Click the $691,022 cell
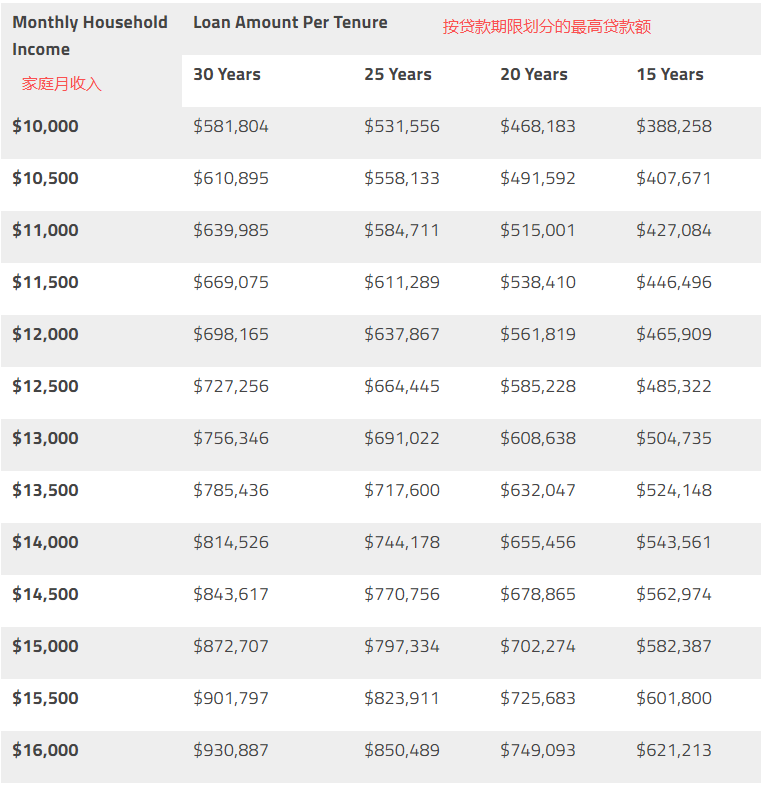This screenshot has width=769, height=788. (402, 438)
